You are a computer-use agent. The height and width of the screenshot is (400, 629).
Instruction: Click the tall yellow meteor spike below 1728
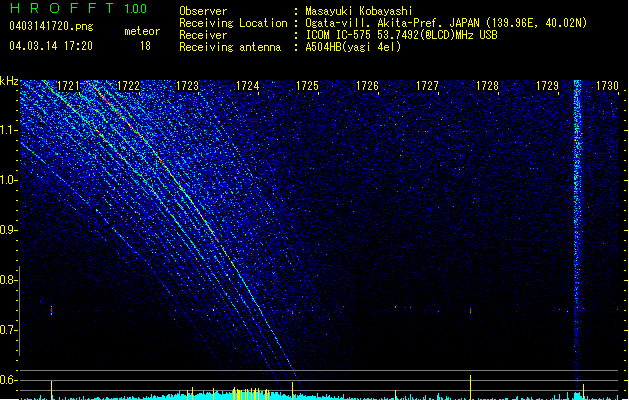point(470,387)
